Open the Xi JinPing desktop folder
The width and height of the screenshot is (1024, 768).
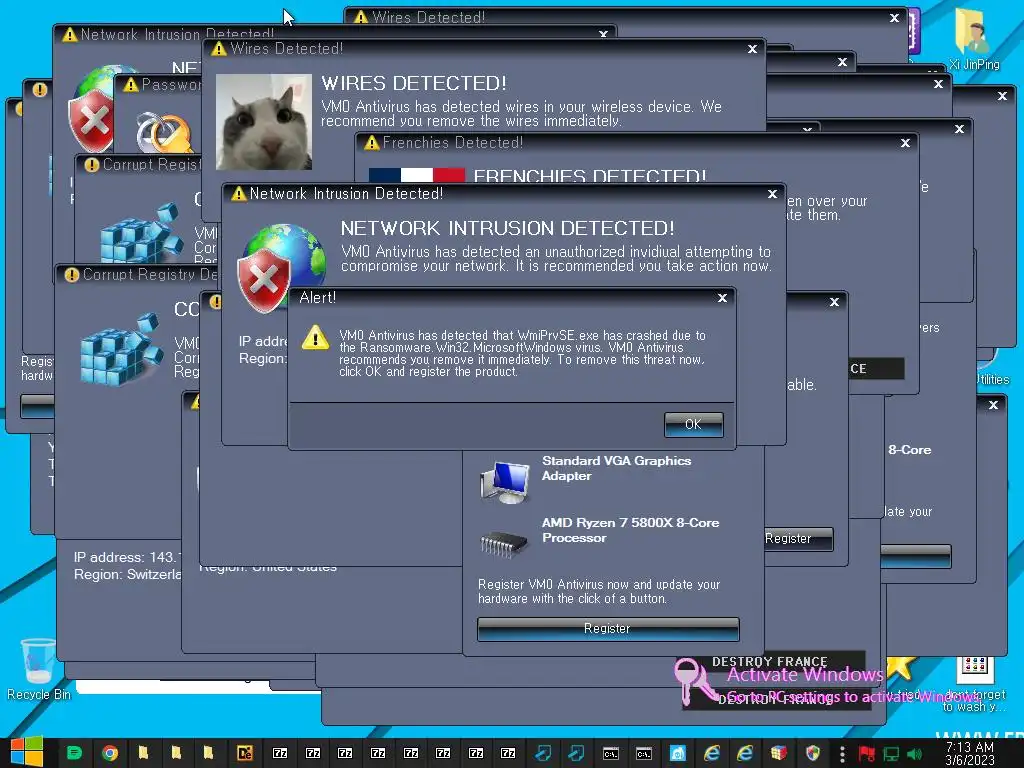coord(974,39)
